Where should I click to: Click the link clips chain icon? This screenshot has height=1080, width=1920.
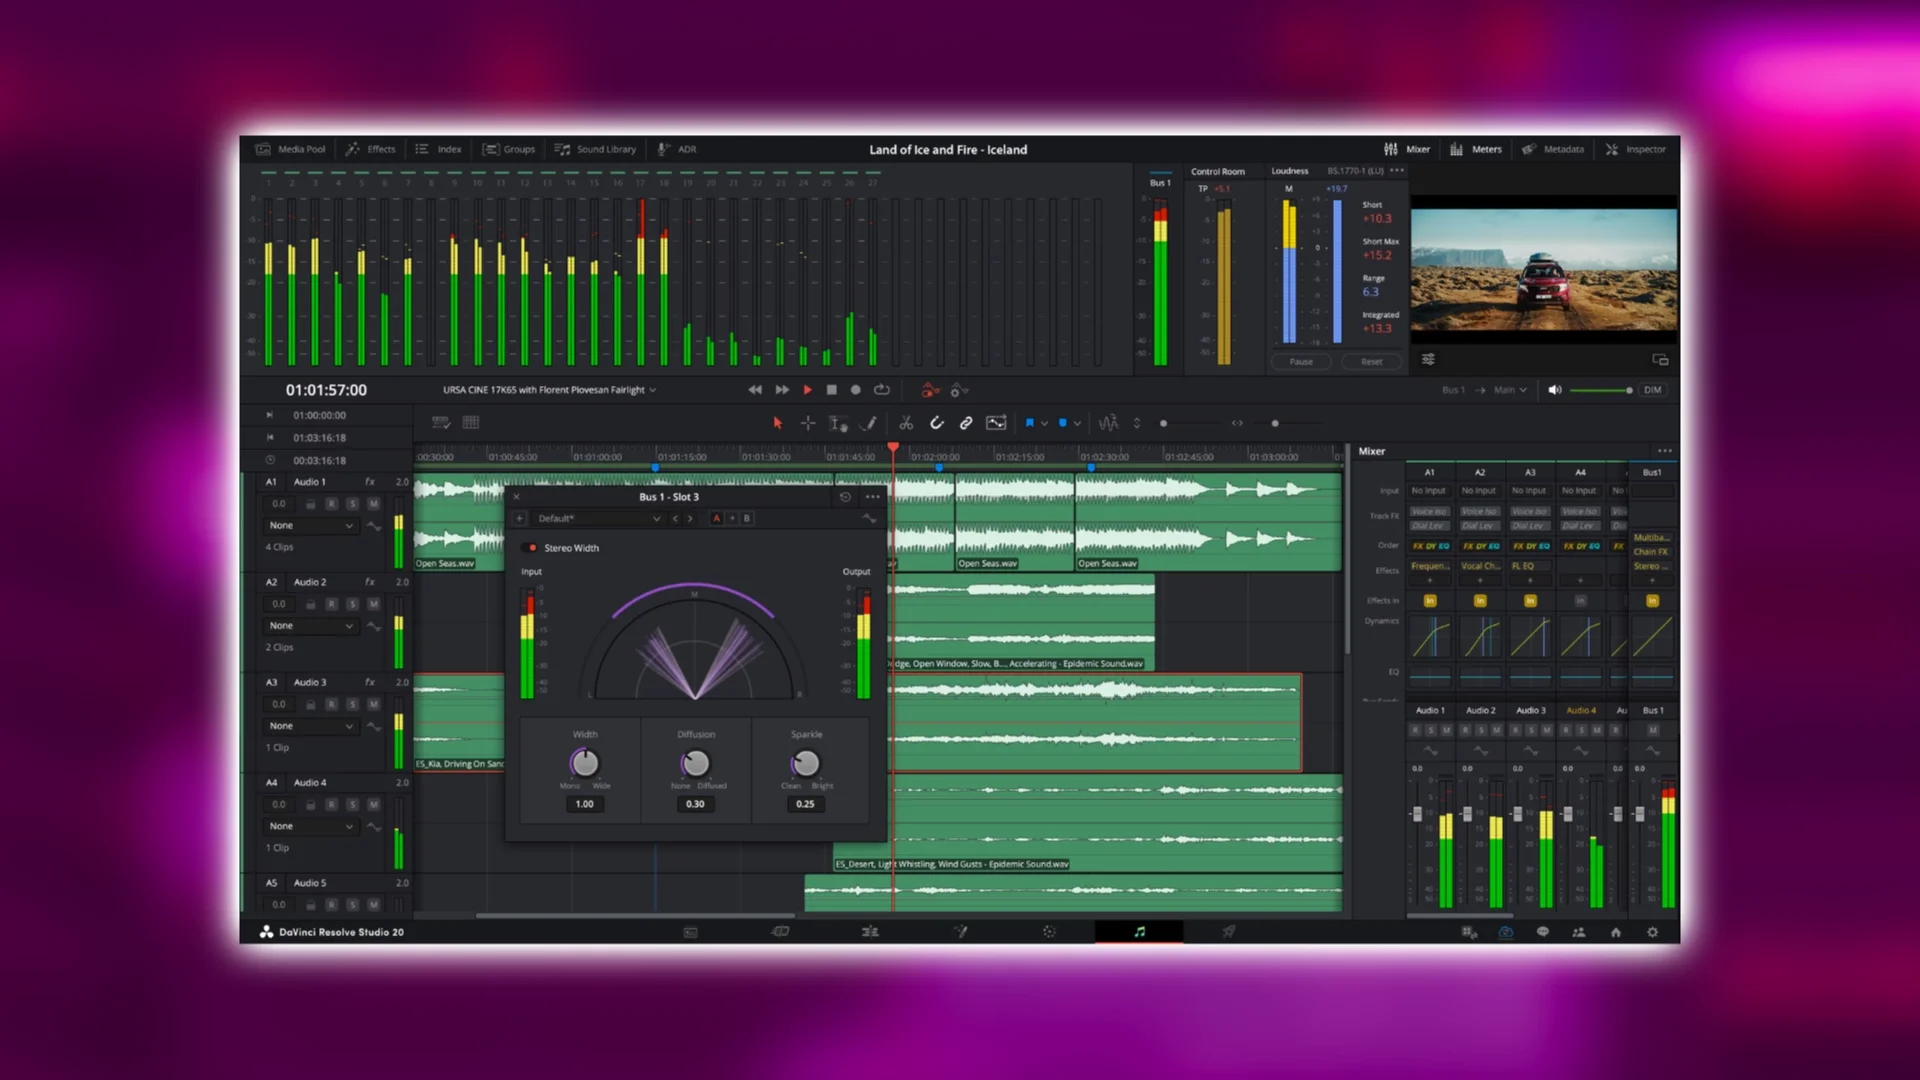pyautogui.click(x=966, y=423)
